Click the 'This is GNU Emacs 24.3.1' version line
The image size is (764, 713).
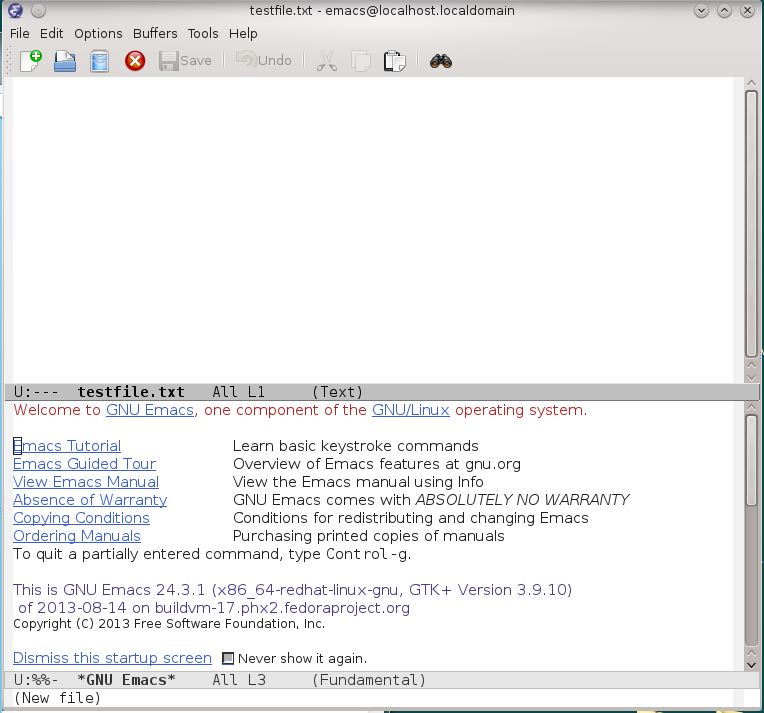click(x=292, y=590)
